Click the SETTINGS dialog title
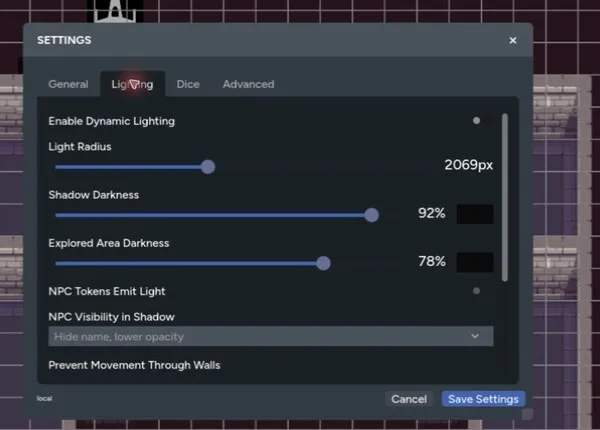Image resolution: width=600 pixels, height=430 pixels. pos(64,40)
